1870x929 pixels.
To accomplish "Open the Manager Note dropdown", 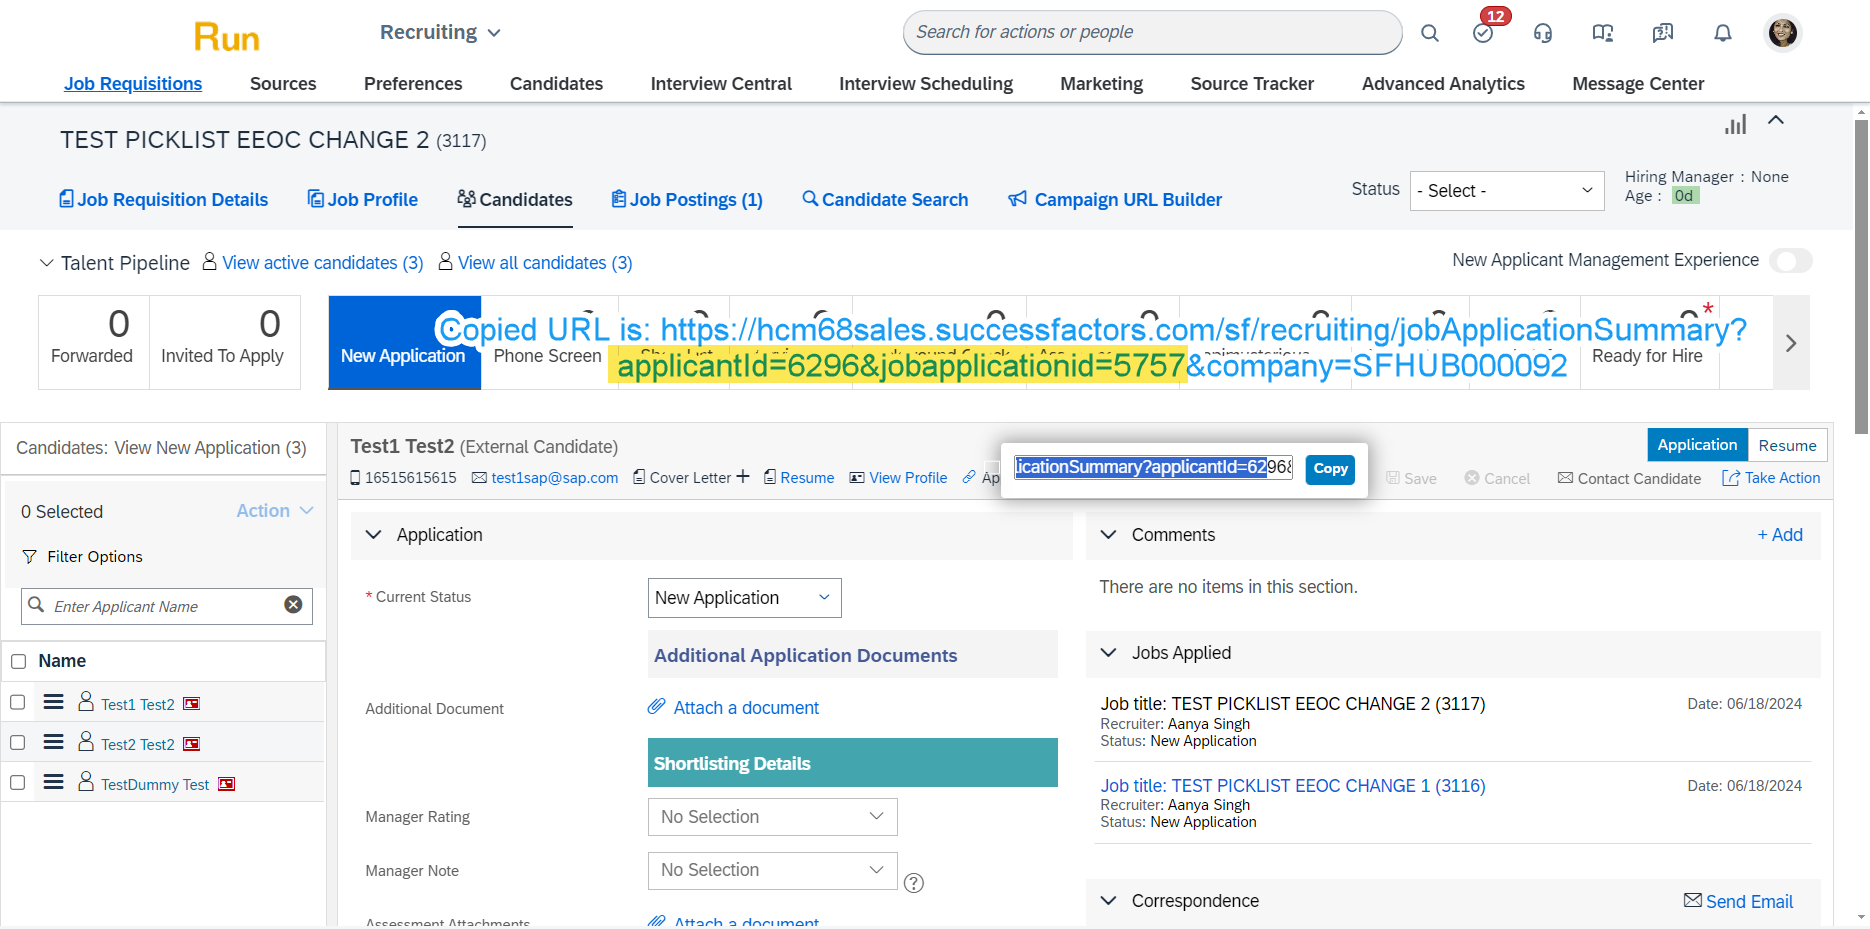I will (x=773, y=870).
